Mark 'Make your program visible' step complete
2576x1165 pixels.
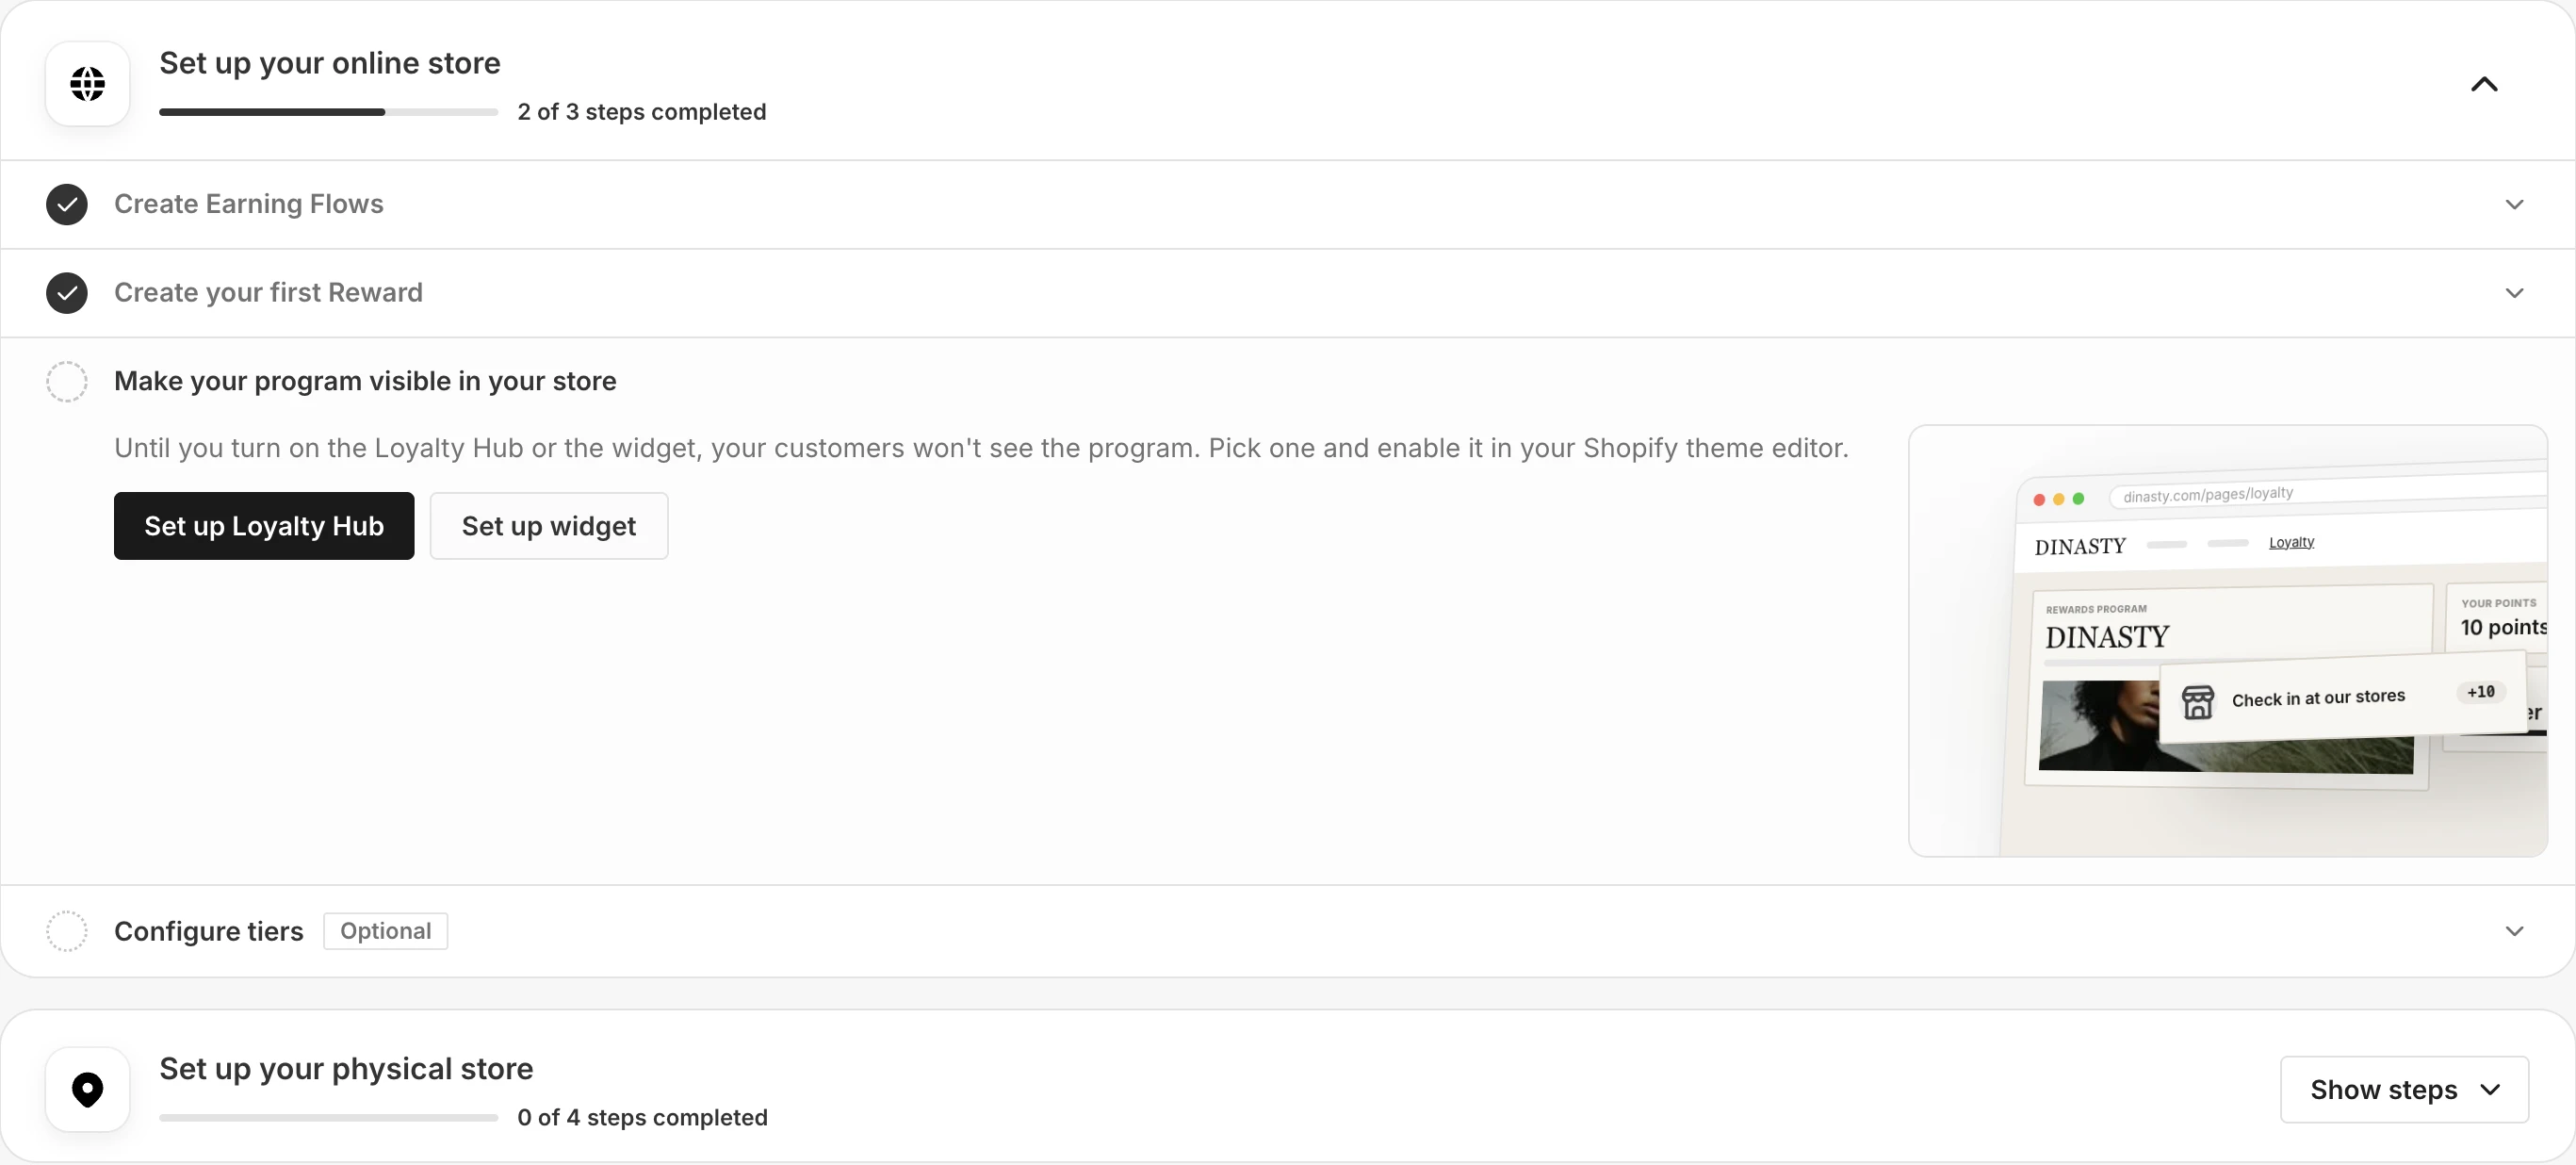(67, 381)
